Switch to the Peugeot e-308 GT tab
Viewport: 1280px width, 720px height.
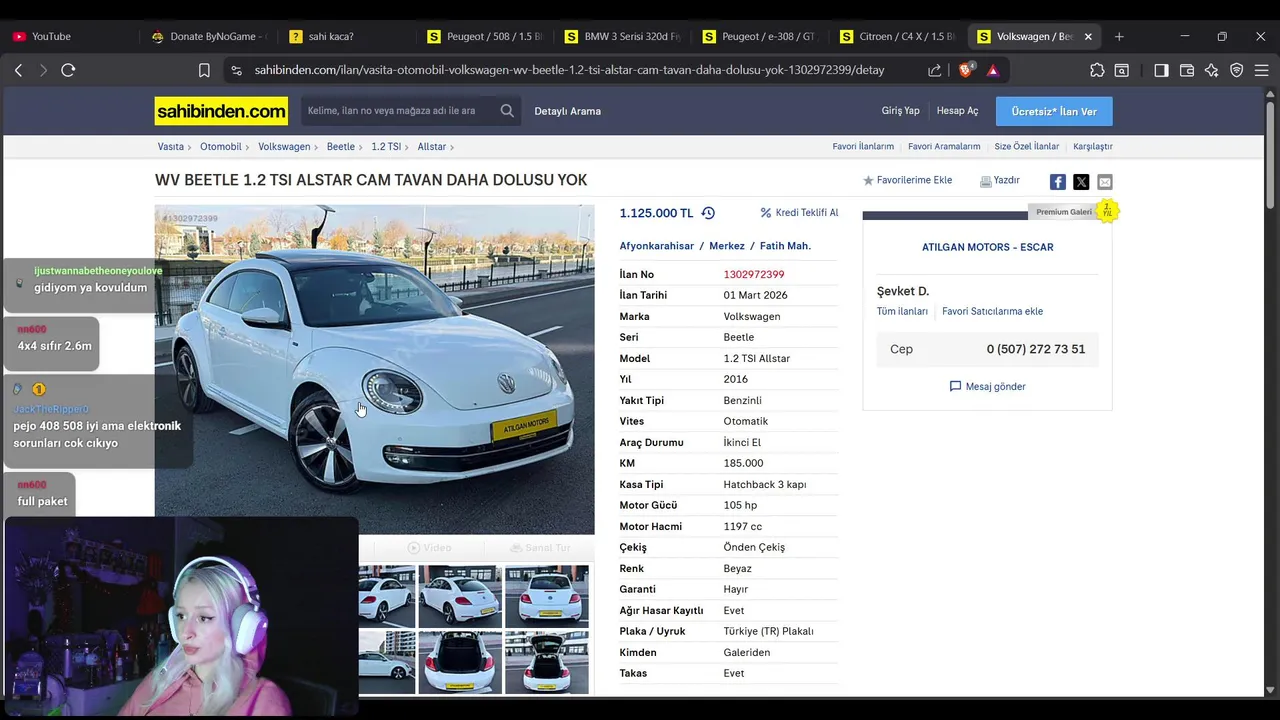(762, 36)
